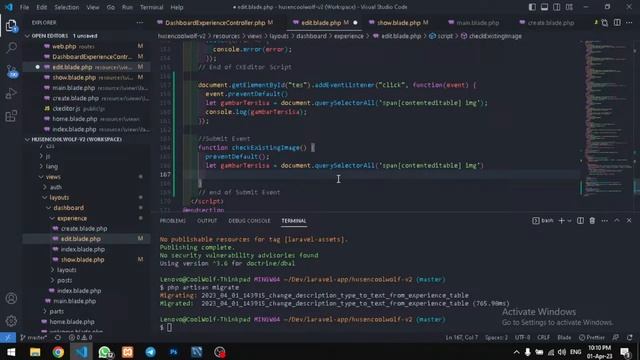Maximize the terminal panel size chevron

[617, 221]
